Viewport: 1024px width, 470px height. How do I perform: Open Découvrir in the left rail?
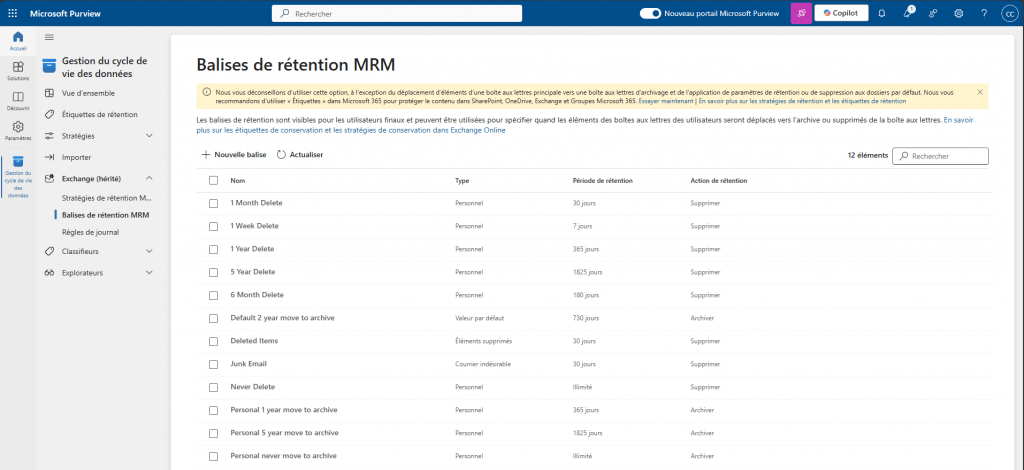point(18,100)
